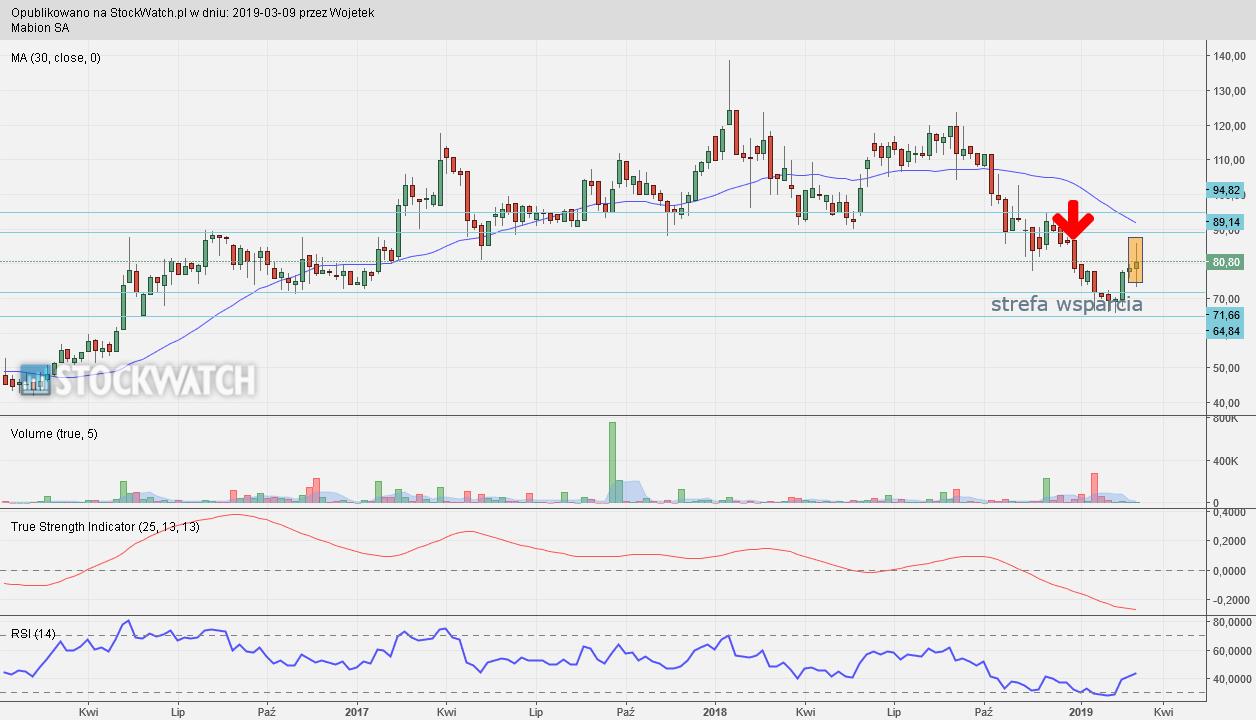
Task: Click the 80,80 current price tag
Action: pos(1226,263)
